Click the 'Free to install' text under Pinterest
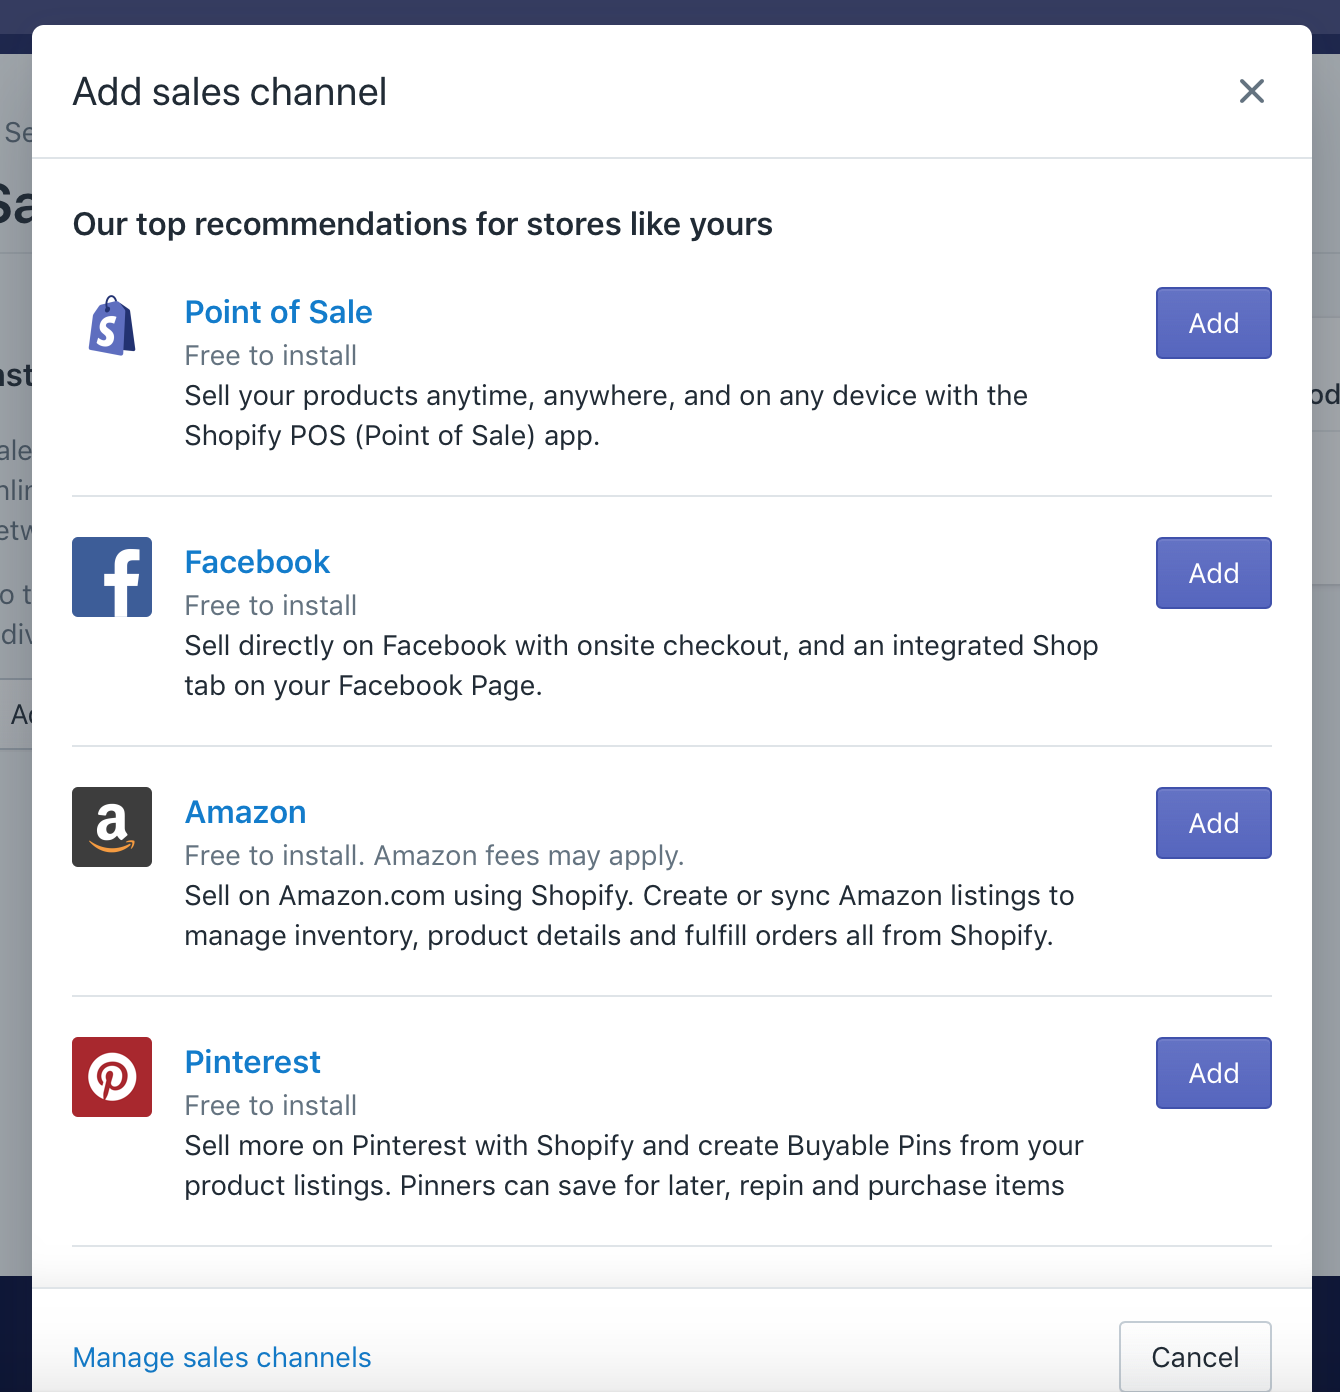 pyautogui.click(x=271, y=1106)
